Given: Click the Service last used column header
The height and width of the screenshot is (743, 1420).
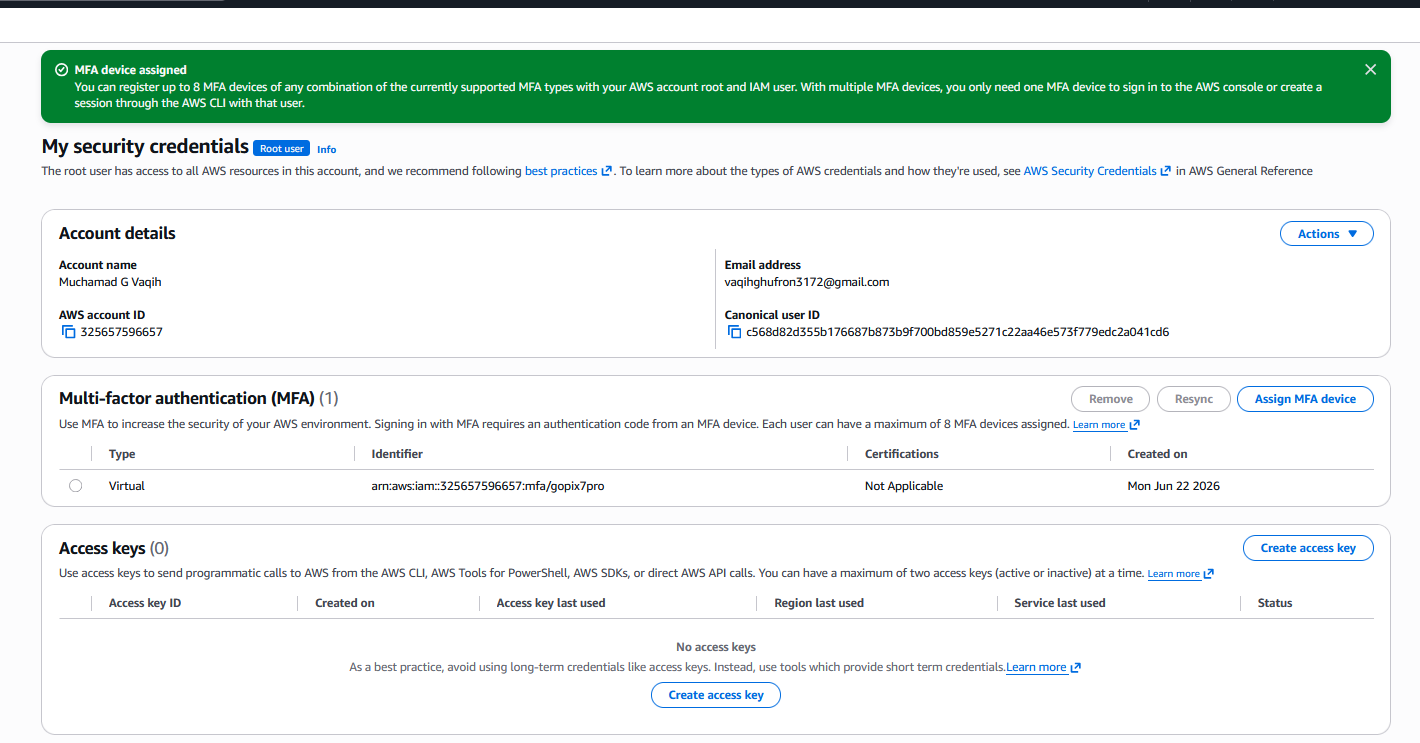Looking at the screenshot, I should click(1060, 603).
